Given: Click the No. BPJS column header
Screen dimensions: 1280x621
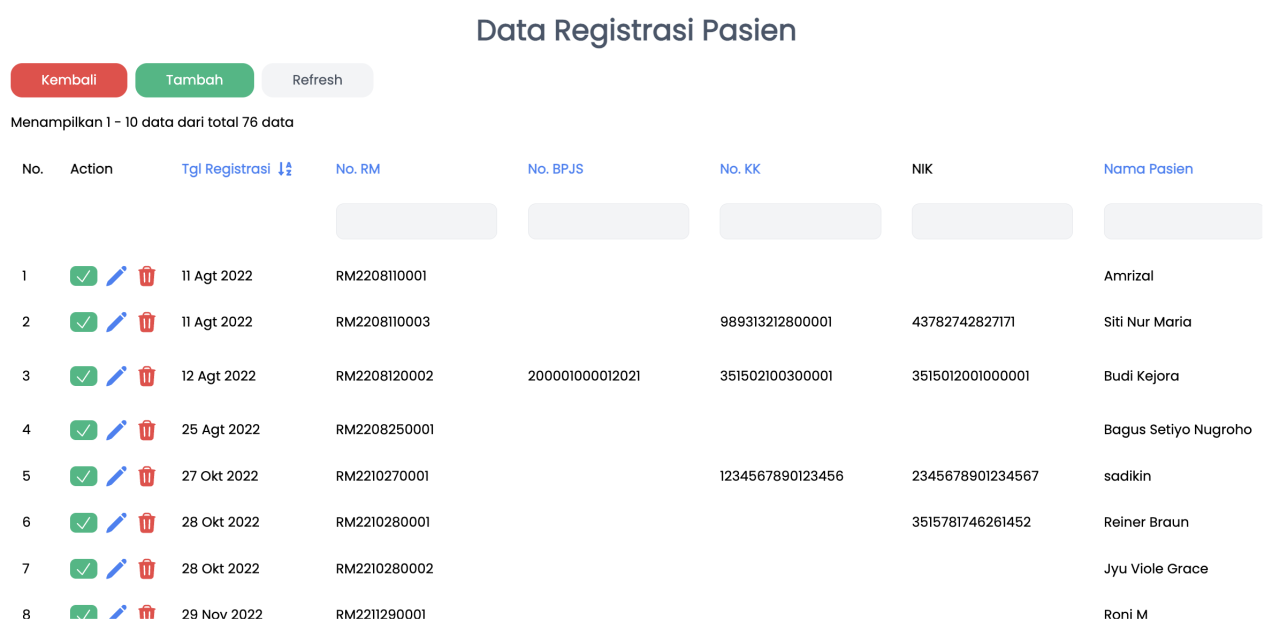Looking at the screenshot, I should [x=555, y=169].
